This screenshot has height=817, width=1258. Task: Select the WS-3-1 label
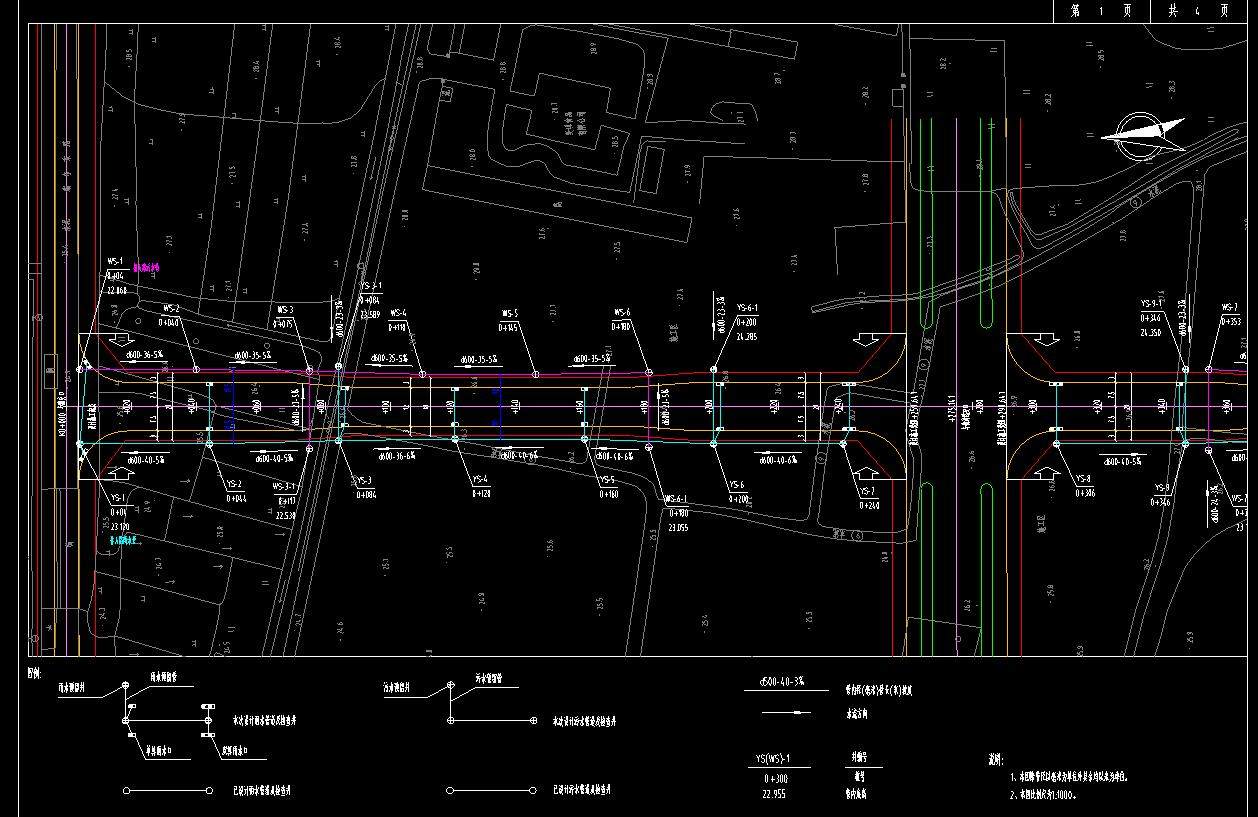[285, 485]
